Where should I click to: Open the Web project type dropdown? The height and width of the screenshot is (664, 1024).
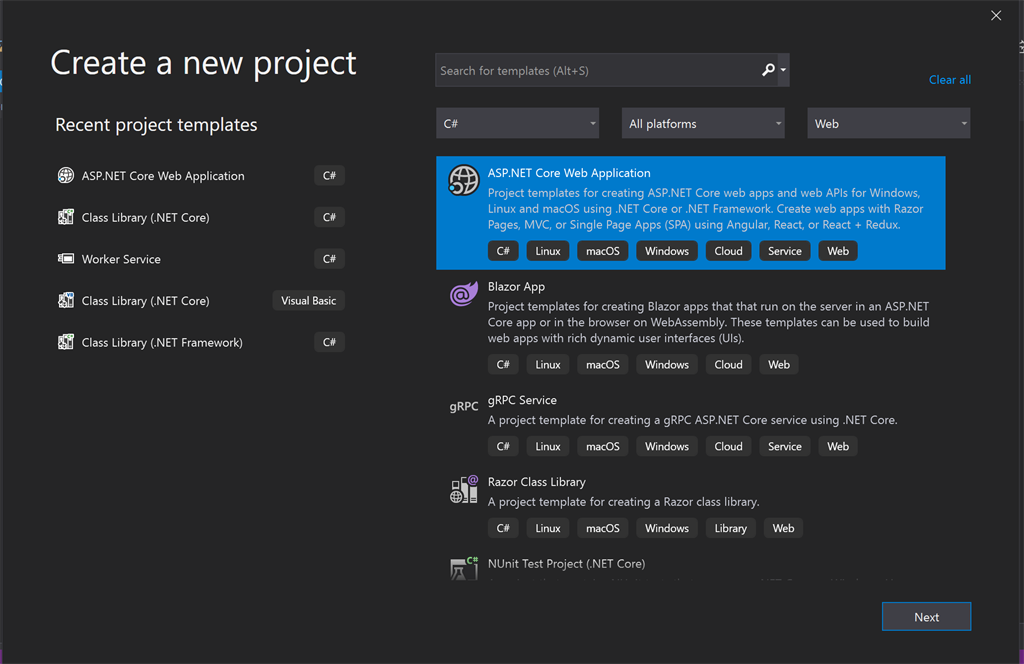click(x=888, y=124)
